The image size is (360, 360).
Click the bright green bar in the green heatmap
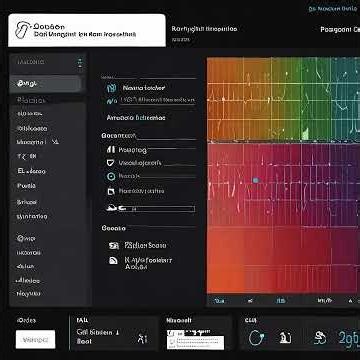305,134
